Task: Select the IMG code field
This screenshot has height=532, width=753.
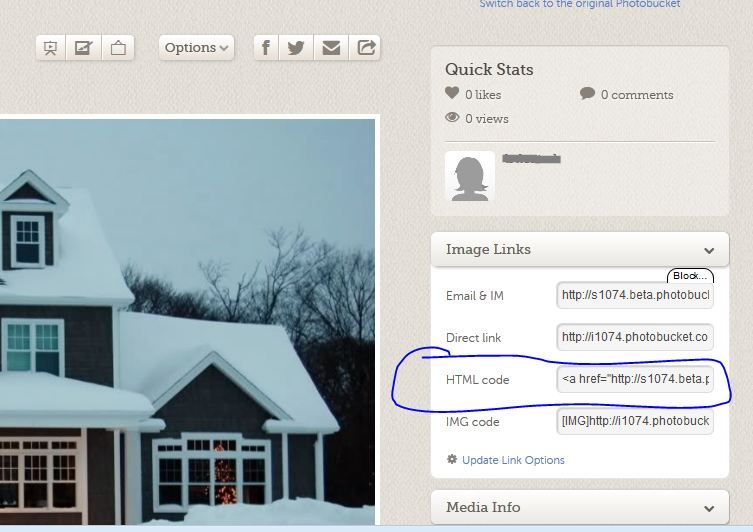Action: pos(635,421)
